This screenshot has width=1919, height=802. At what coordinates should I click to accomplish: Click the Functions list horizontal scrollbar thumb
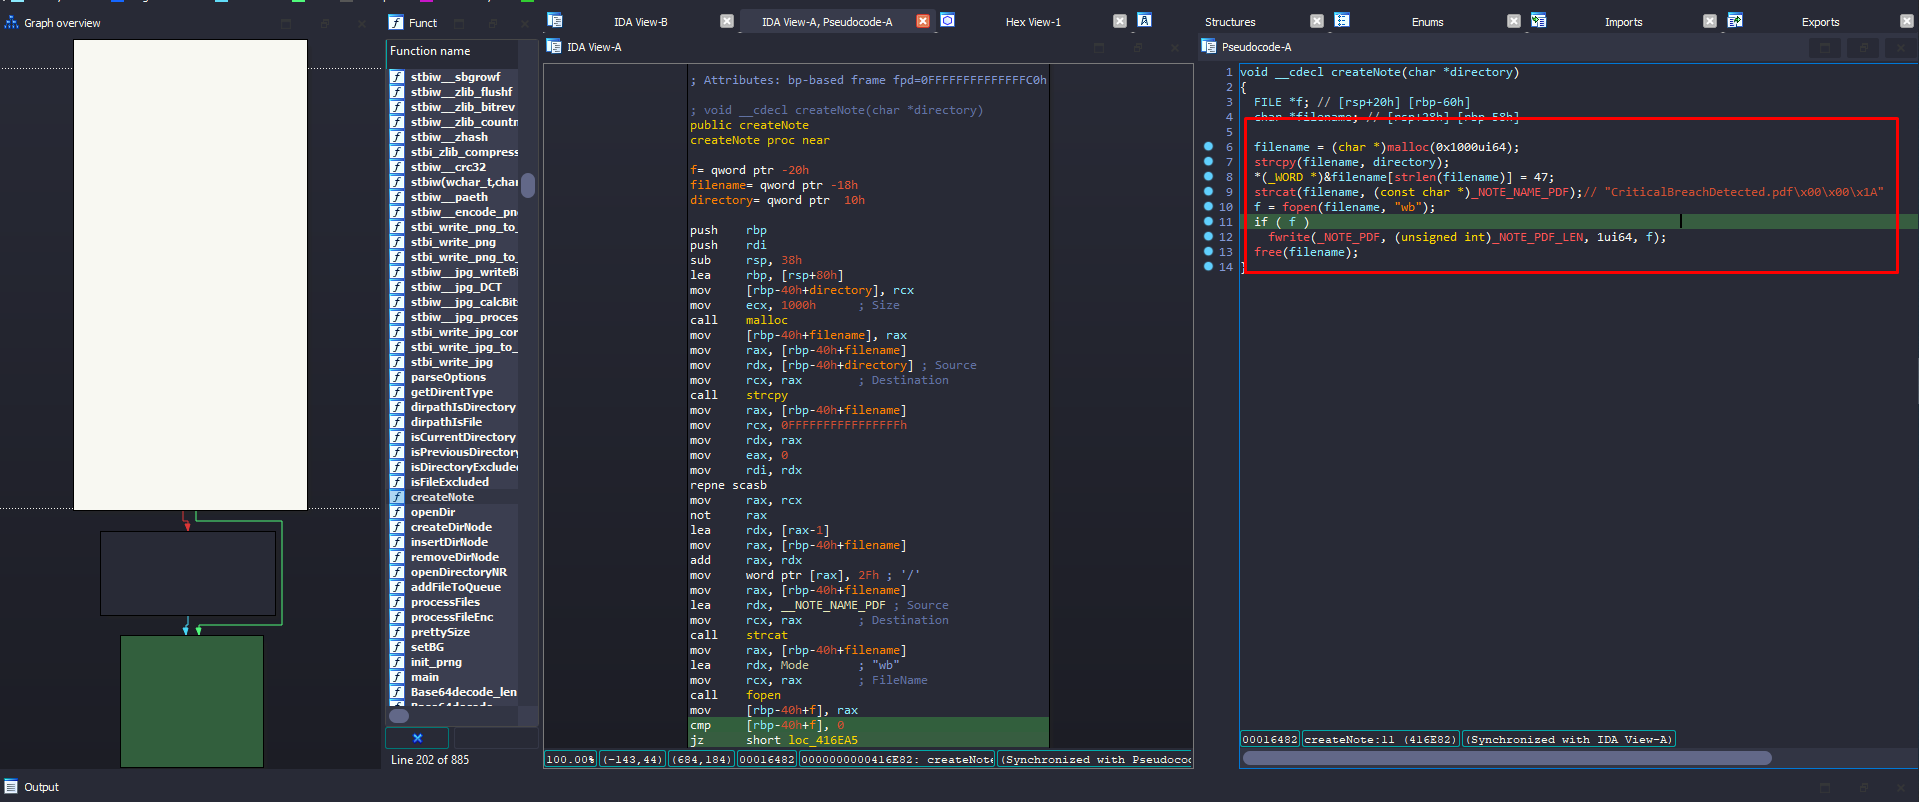point(399,716)
